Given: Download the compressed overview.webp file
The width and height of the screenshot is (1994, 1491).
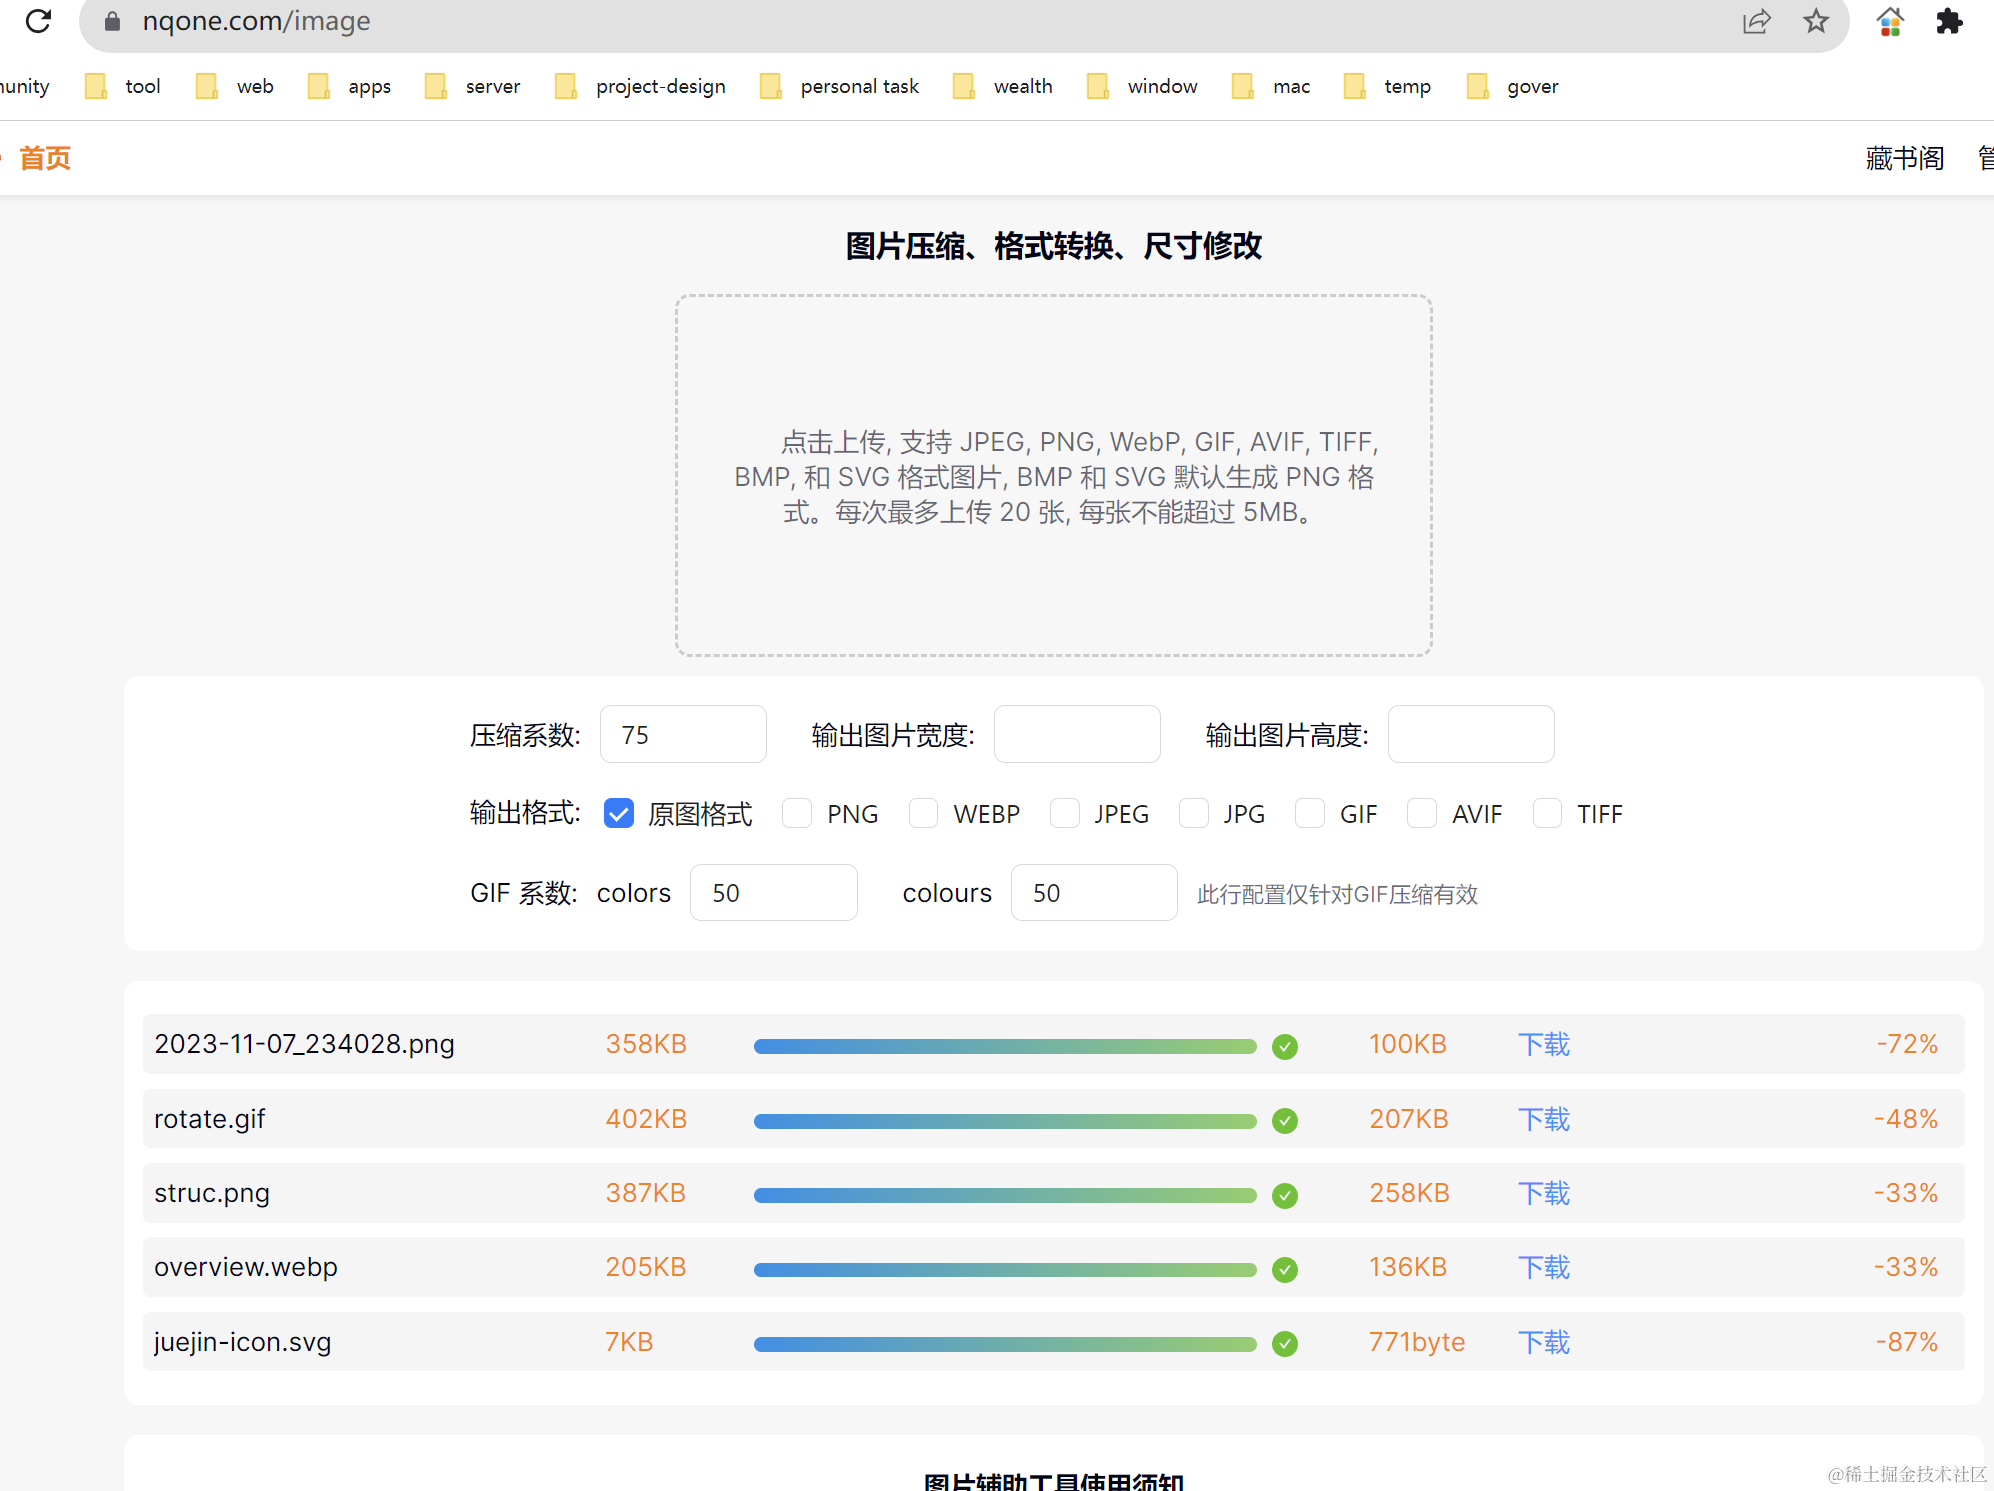Looking at the screenshot, I should (x=1543, y=1267).
